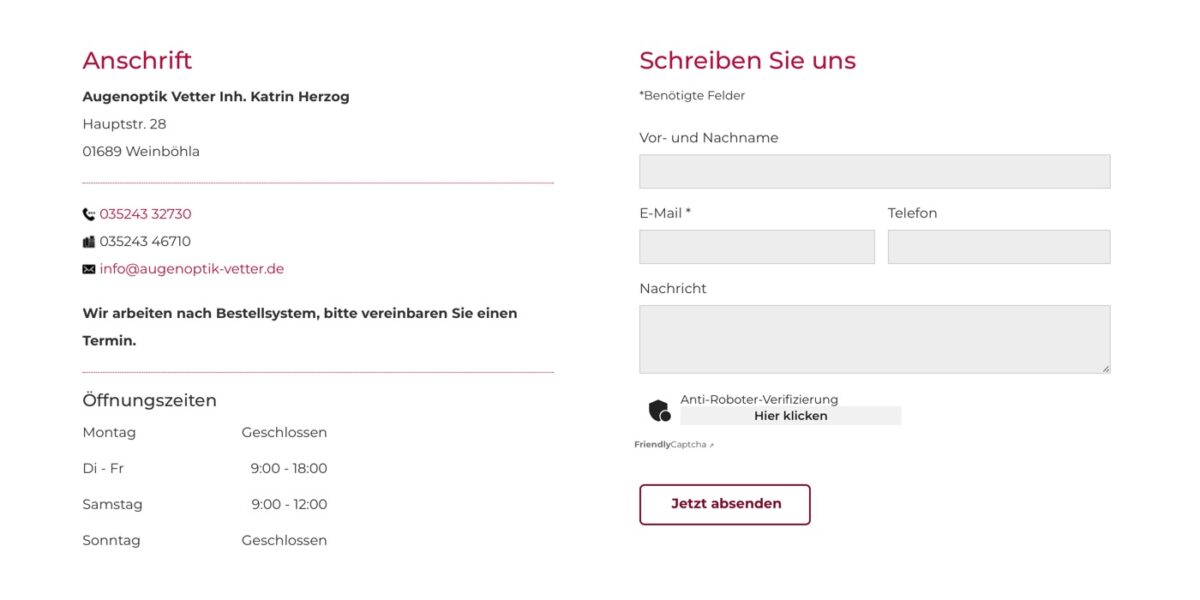
Task: Open the FriendlyCaptcha link
Action: [670, 445]
